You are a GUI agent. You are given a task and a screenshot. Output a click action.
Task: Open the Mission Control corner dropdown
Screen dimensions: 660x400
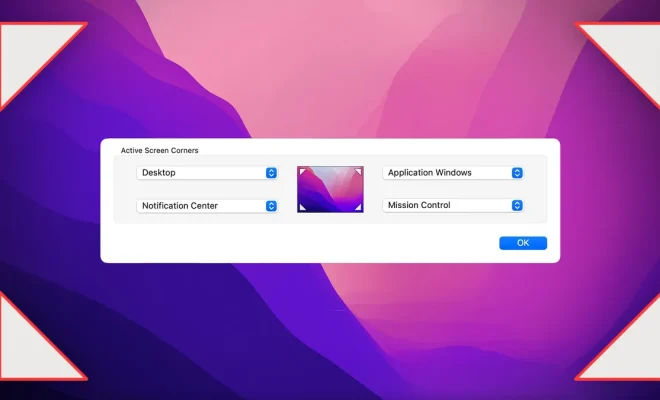pyautogui.click(x=453, y=205)
